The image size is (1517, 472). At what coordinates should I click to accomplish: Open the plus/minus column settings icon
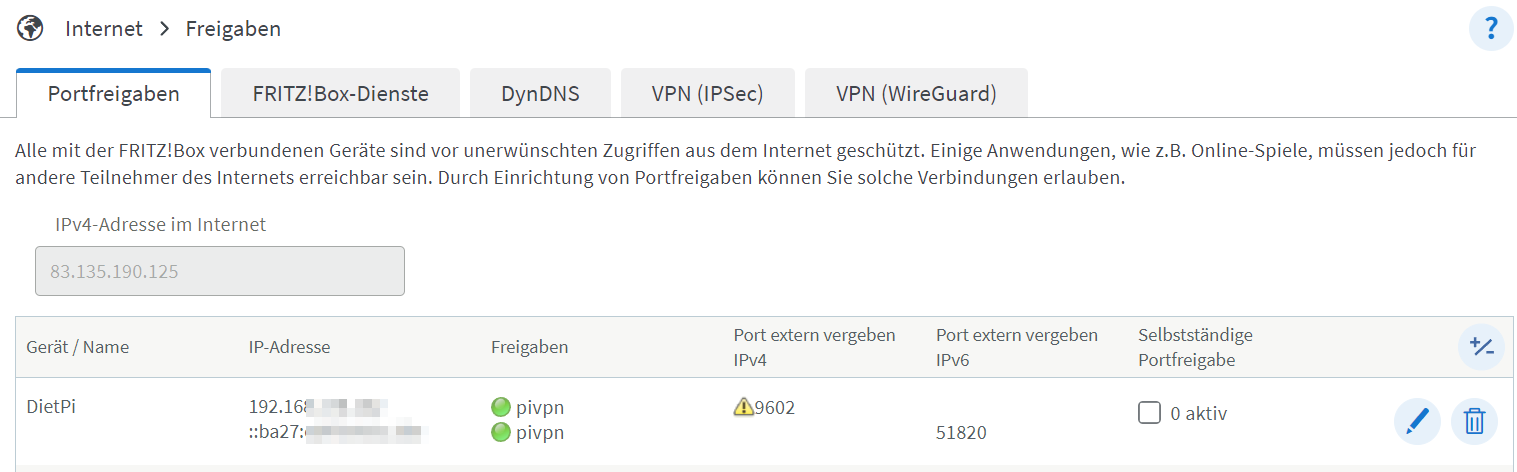tap(1481, 347)
